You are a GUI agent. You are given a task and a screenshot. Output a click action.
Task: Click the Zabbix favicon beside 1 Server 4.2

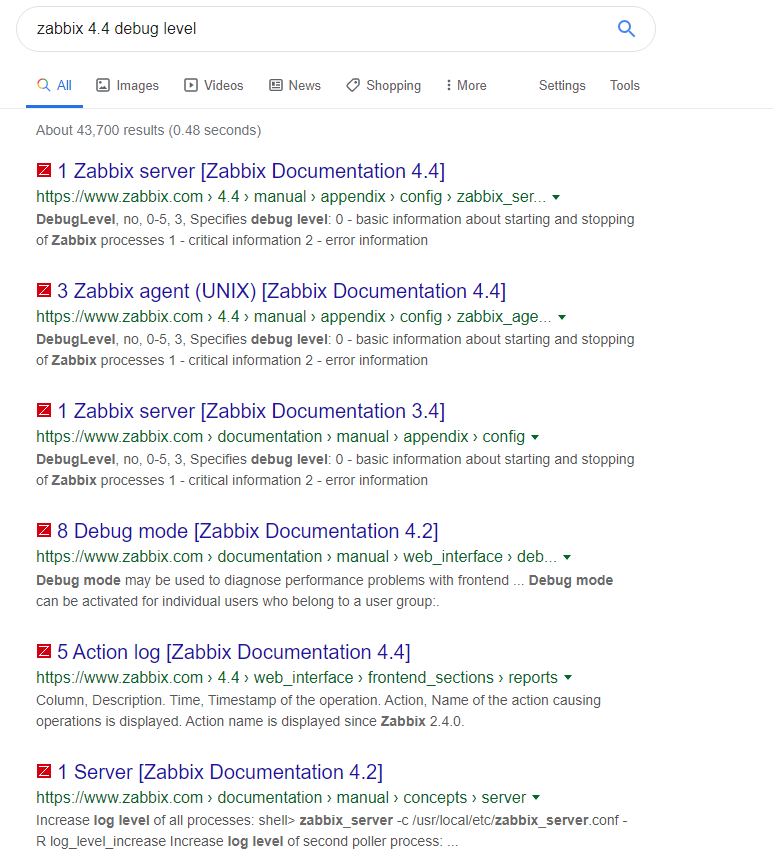click(x=44, y=771)
